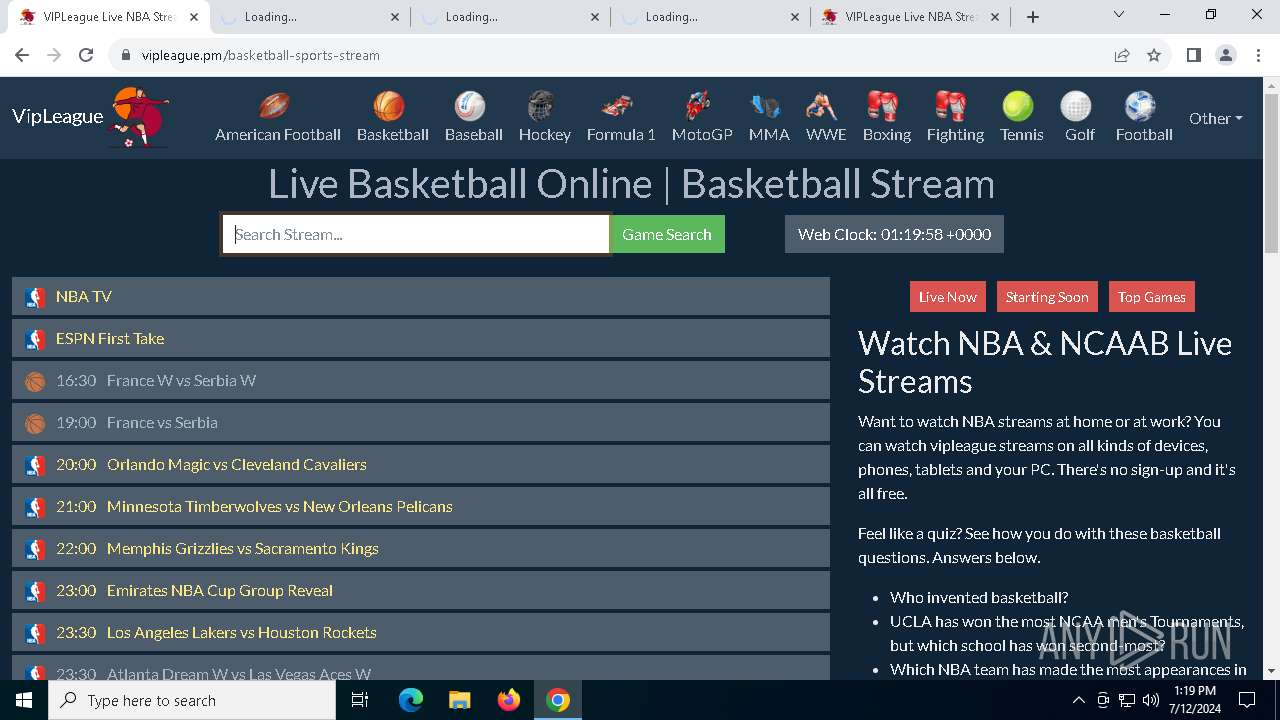Click into the Search Stream input field
The image size is (1280, 720).
click(416, 235)
